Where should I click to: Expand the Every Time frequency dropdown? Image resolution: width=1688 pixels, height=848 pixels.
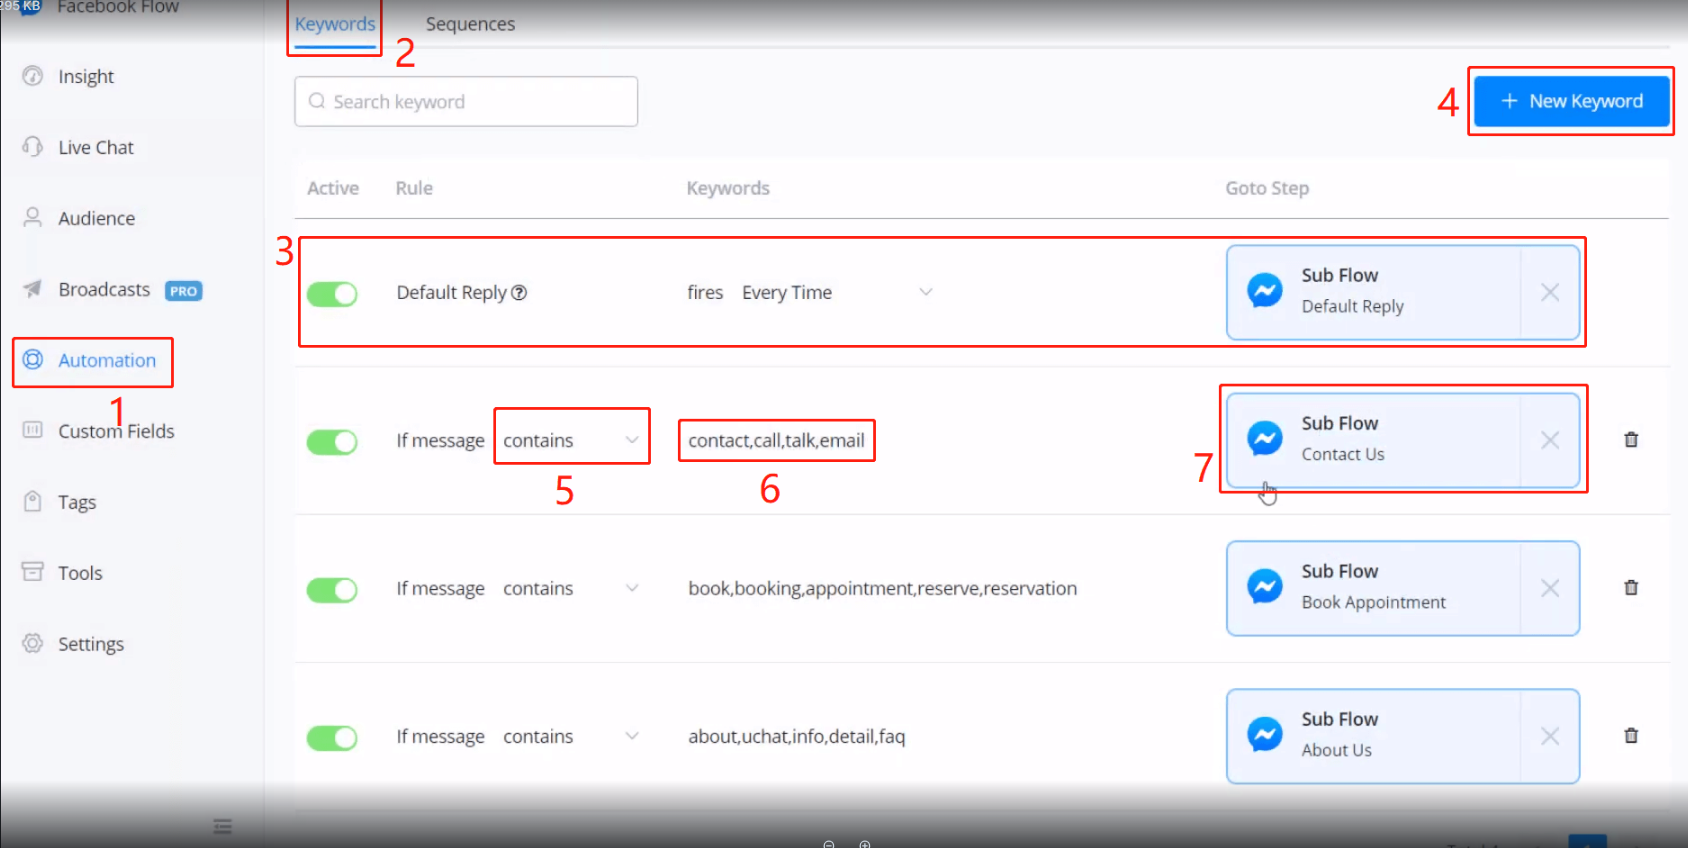click(925, 292)
